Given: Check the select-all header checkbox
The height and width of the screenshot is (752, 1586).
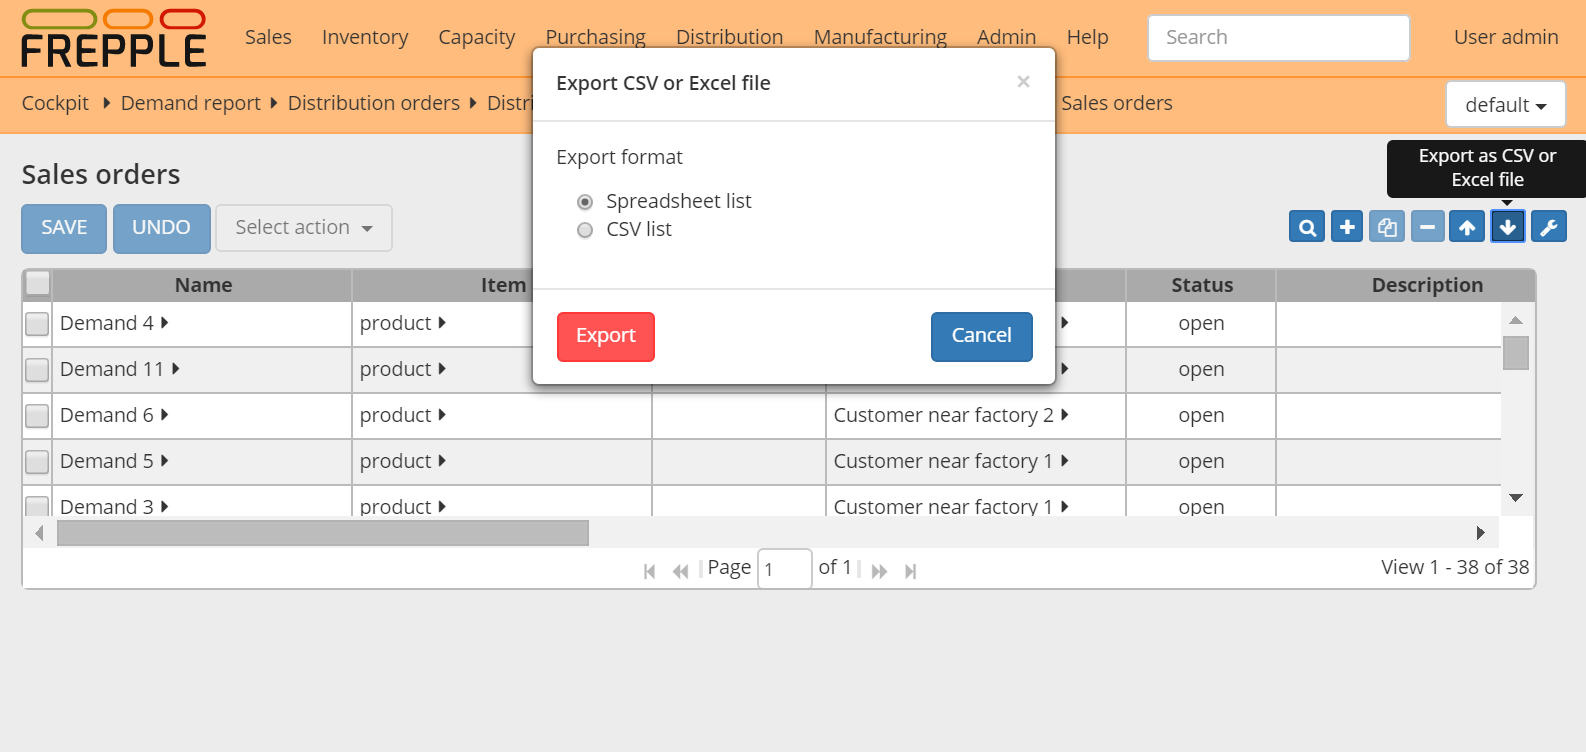Looking at the screenshot, I should click(38, 284).
